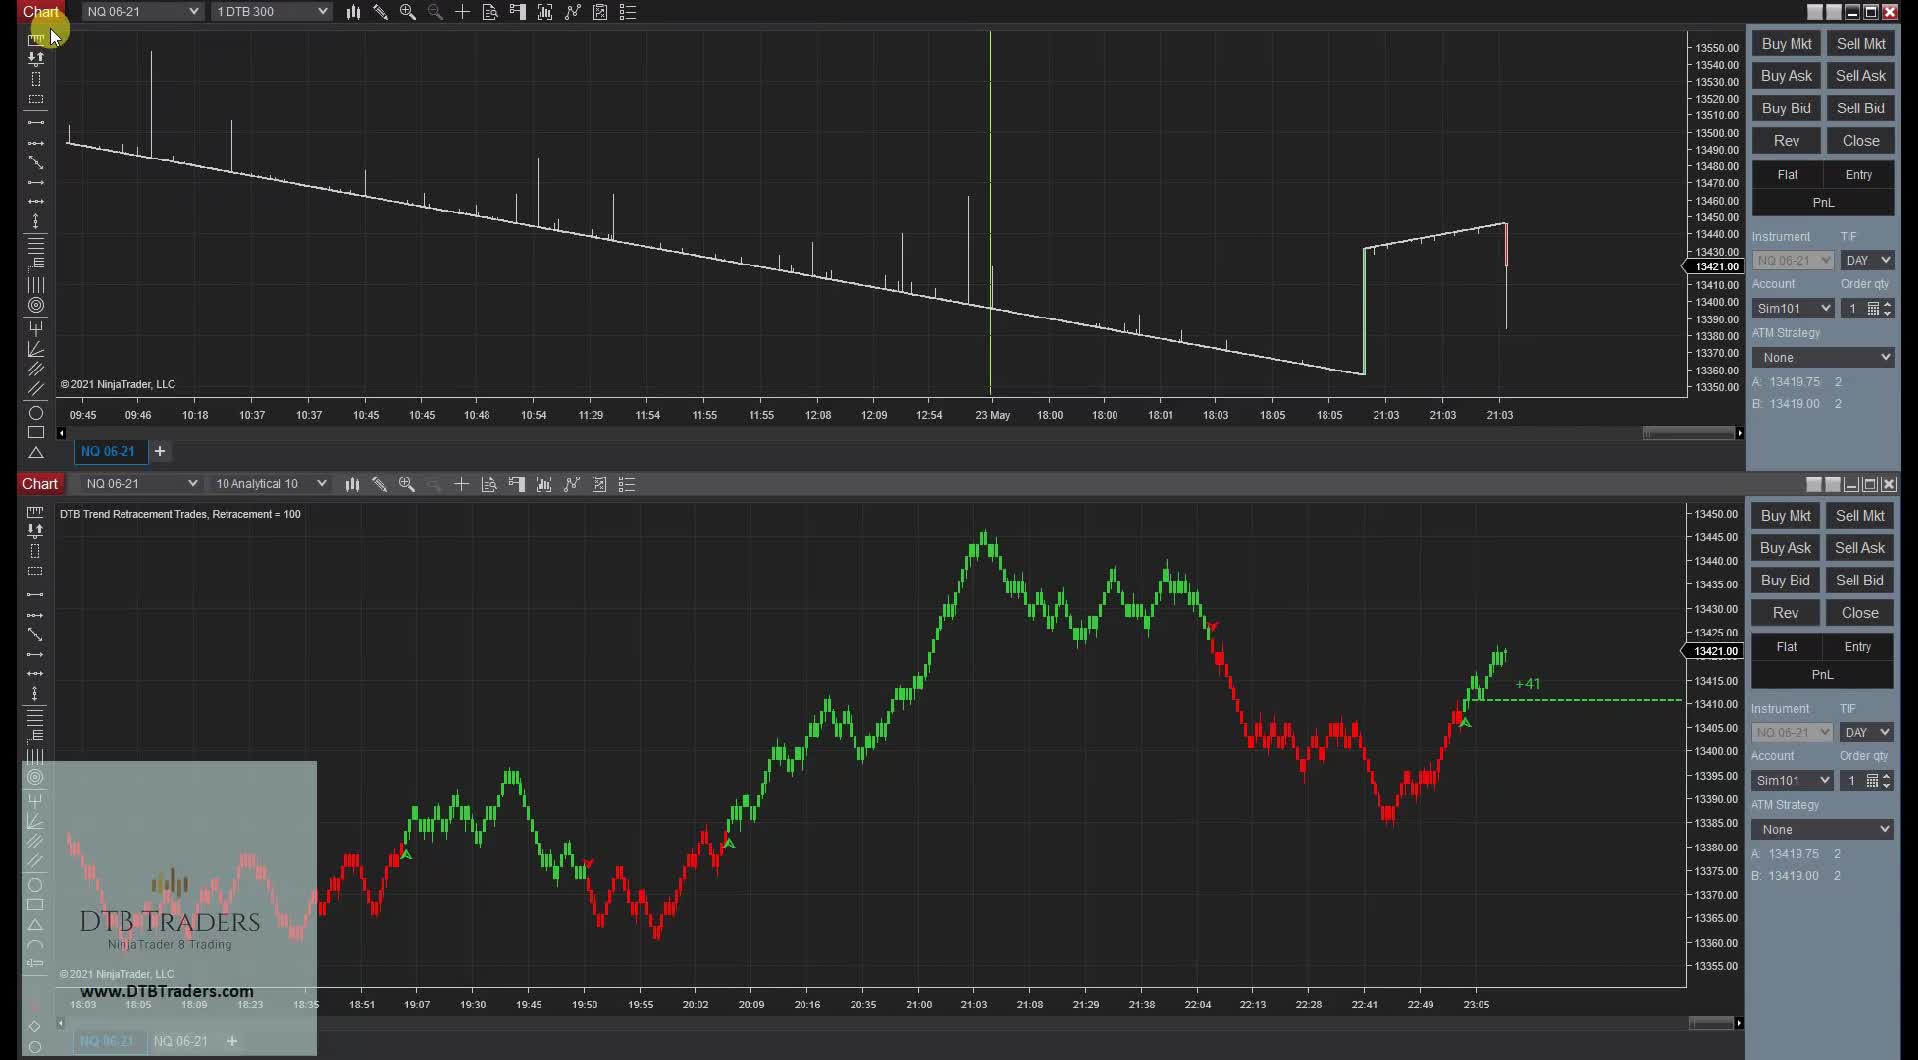This screenshot has height=1060, width=1918.
Task: Toggle the Chart Trader panel visibility
Action: pyautogui.click(x=516, y=12)
